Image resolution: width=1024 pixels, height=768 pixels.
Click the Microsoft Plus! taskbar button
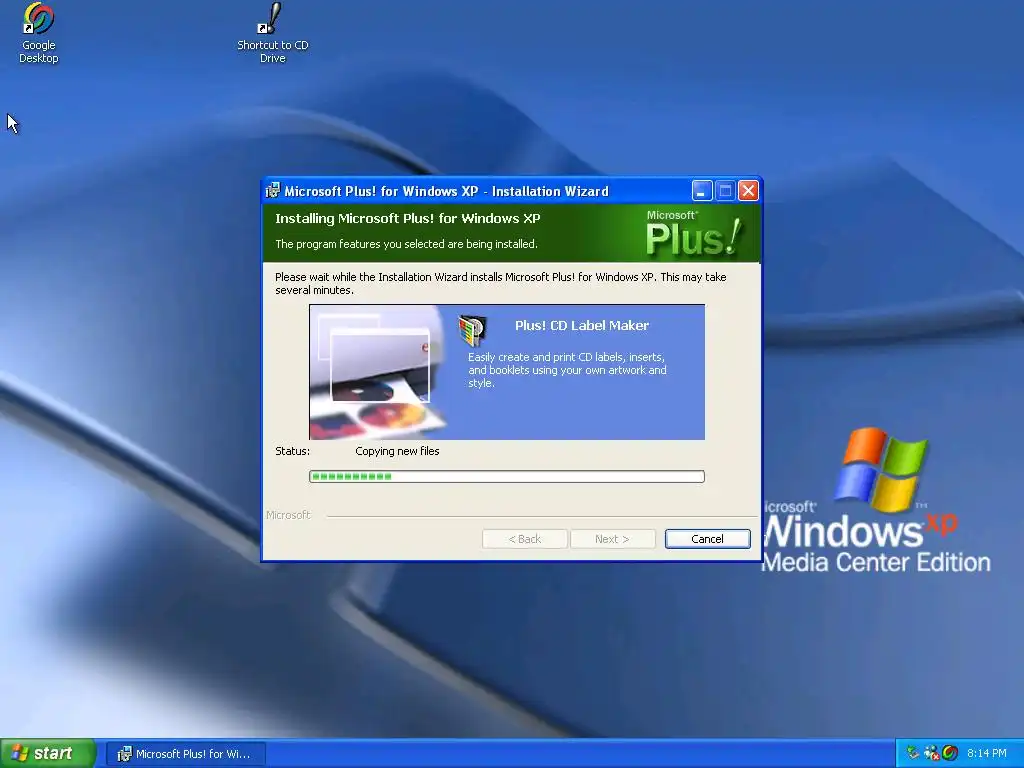point(185,754)
